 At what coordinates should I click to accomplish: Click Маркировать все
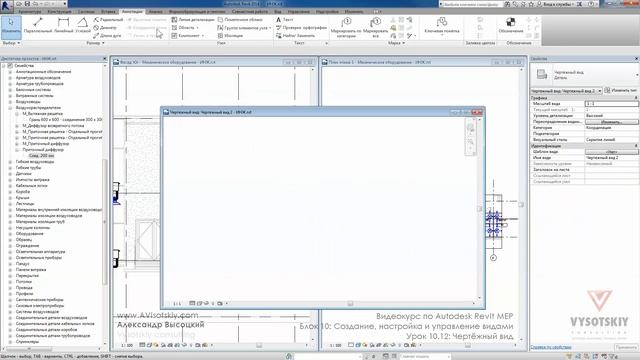375,27
